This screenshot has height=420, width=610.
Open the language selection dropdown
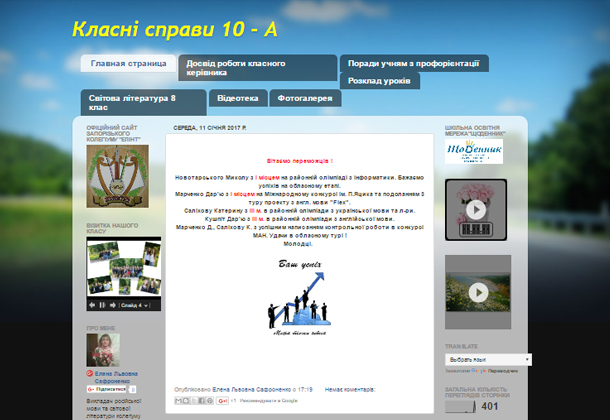(x=487, y=358)
